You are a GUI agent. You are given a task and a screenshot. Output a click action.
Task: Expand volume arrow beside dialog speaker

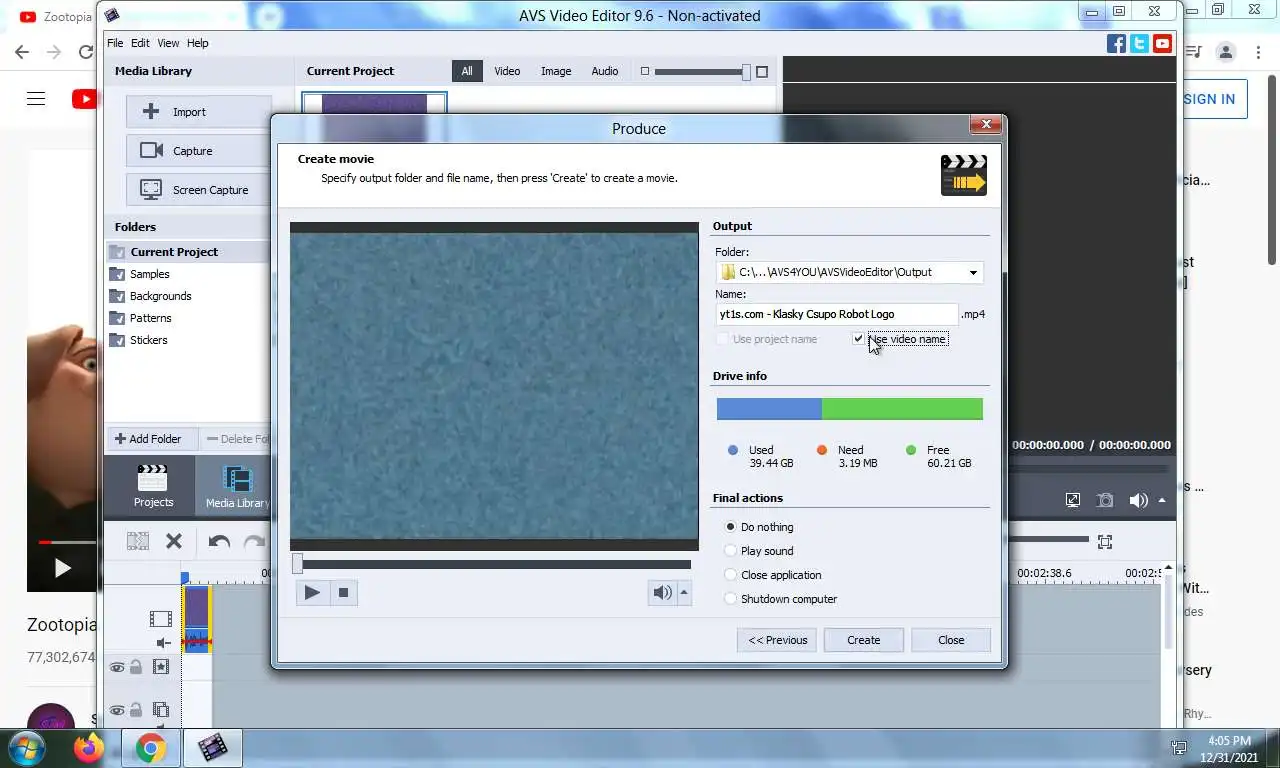pos(684,593)
